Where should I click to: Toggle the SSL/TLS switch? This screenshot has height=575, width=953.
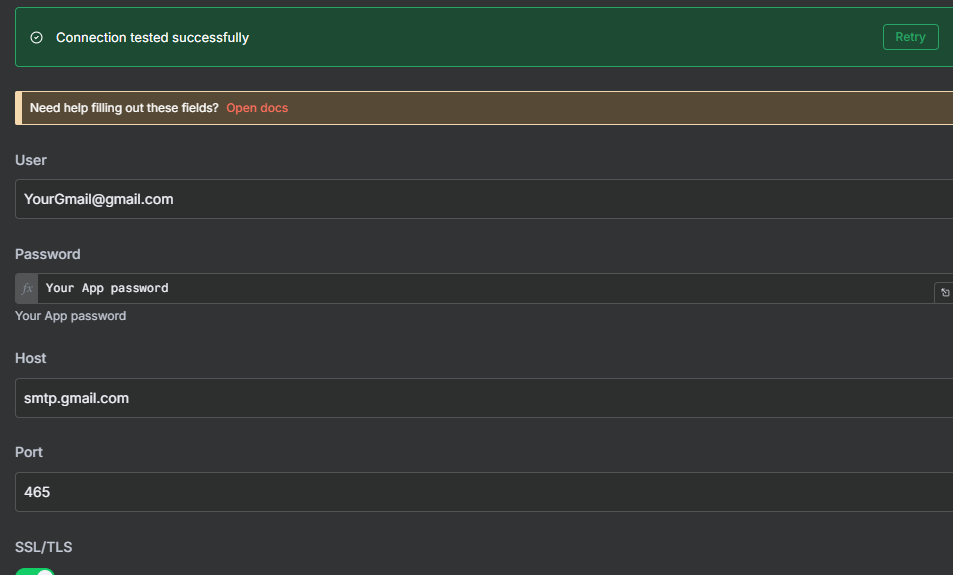click(35, 572)
